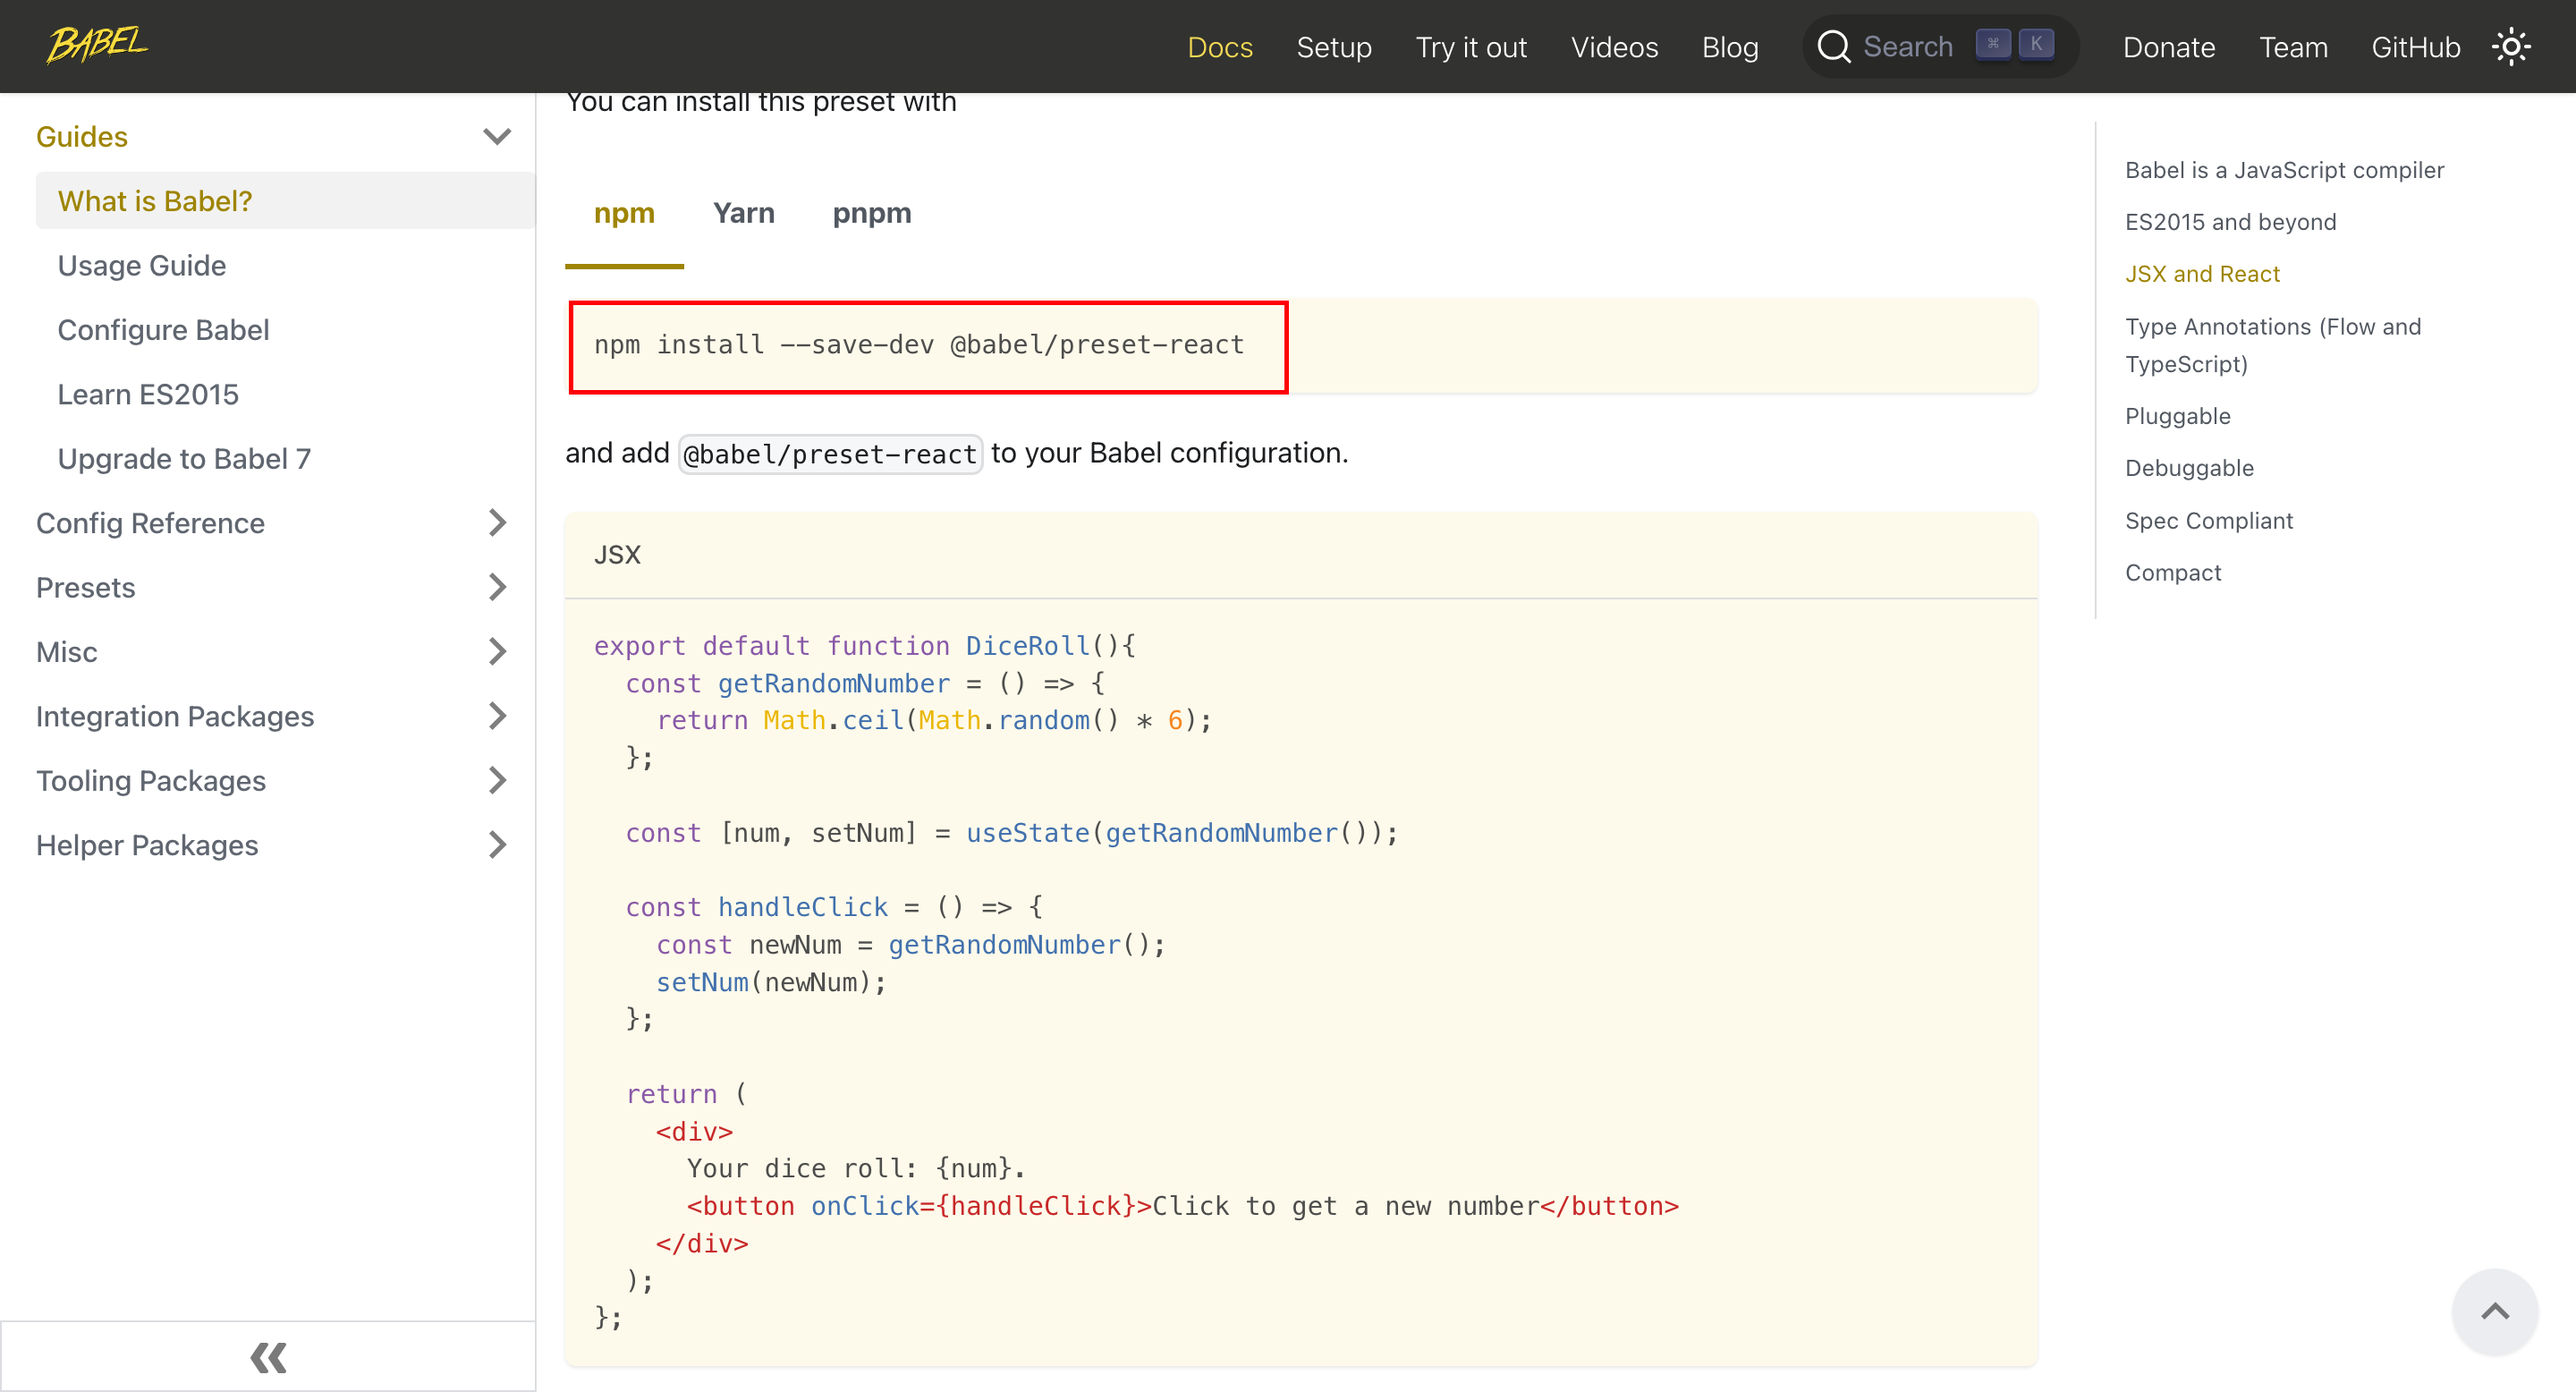The width and height of the screenshot is (2576, 1392).
Task: Click the scroll-to-top arrow button
Action: point(2494,1311)
